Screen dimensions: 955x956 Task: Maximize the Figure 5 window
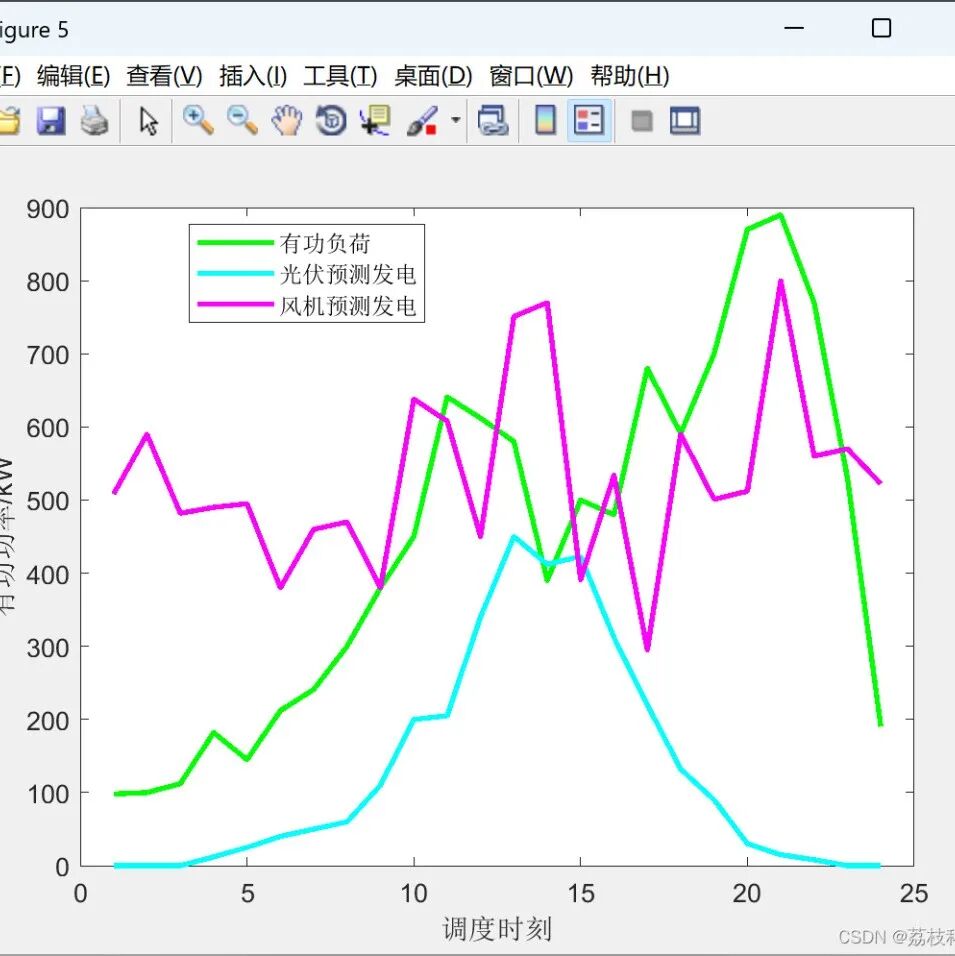[881, 28]
